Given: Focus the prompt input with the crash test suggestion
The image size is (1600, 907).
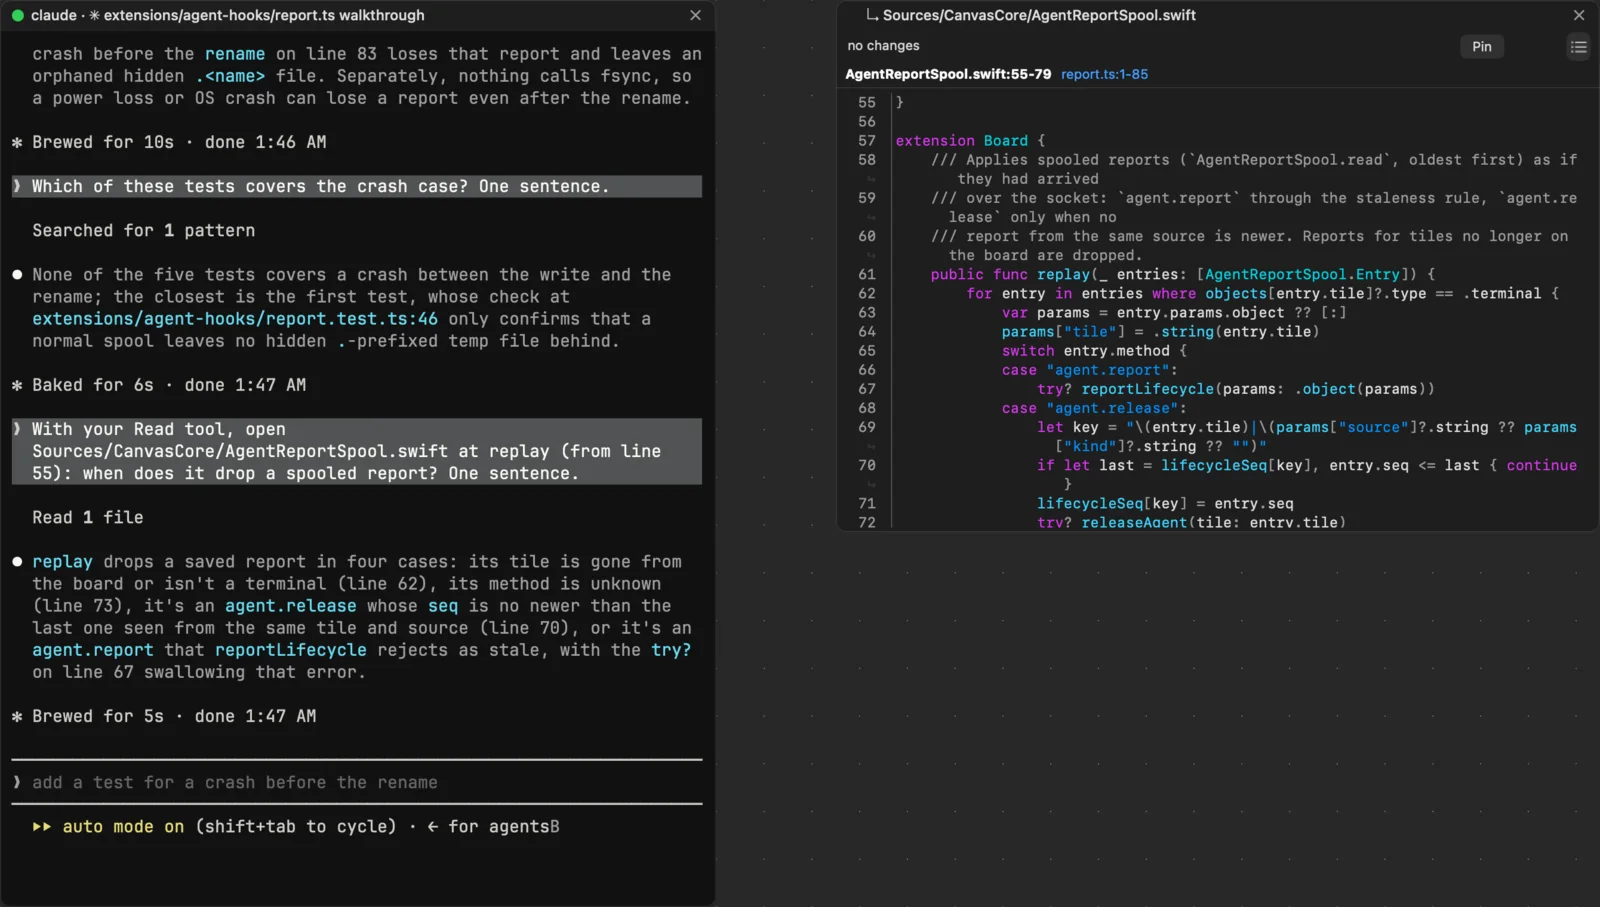Looking at the screenshot, I should (357, 783).
